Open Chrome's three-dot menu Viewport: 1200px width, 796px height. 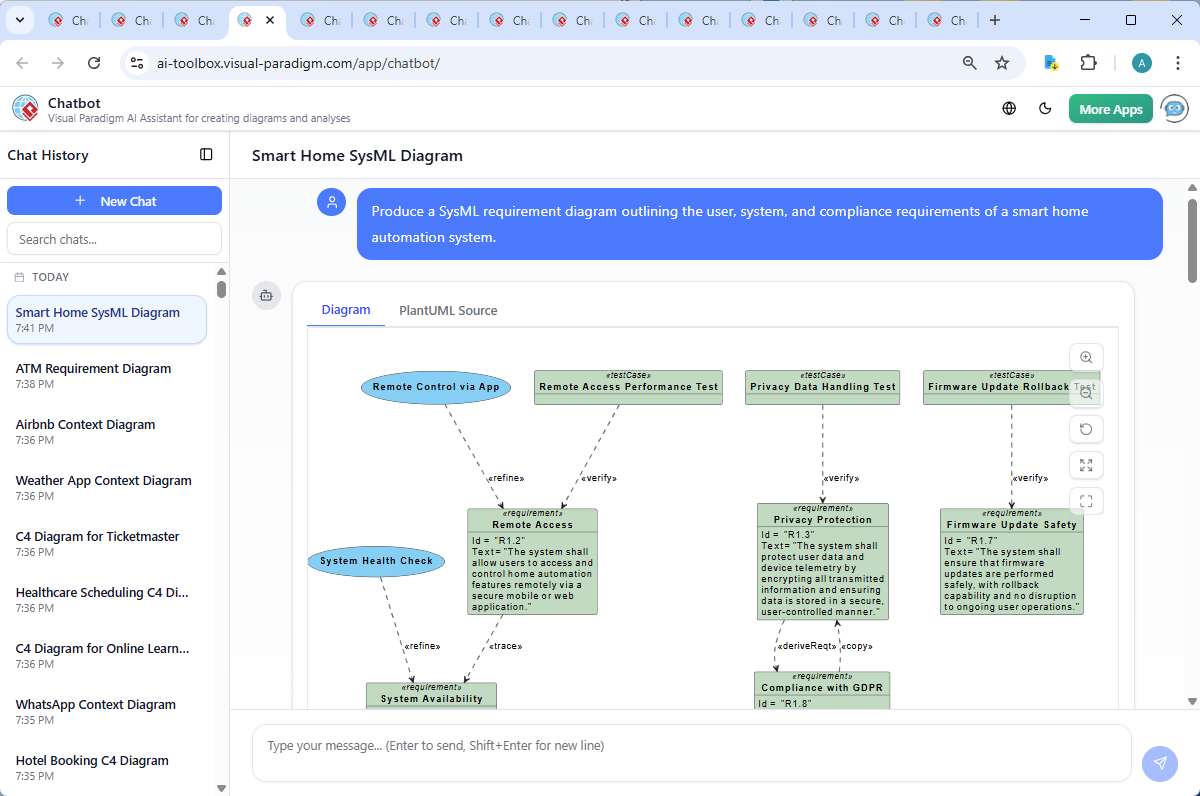pyautogui.click(x=1177, y=62)
